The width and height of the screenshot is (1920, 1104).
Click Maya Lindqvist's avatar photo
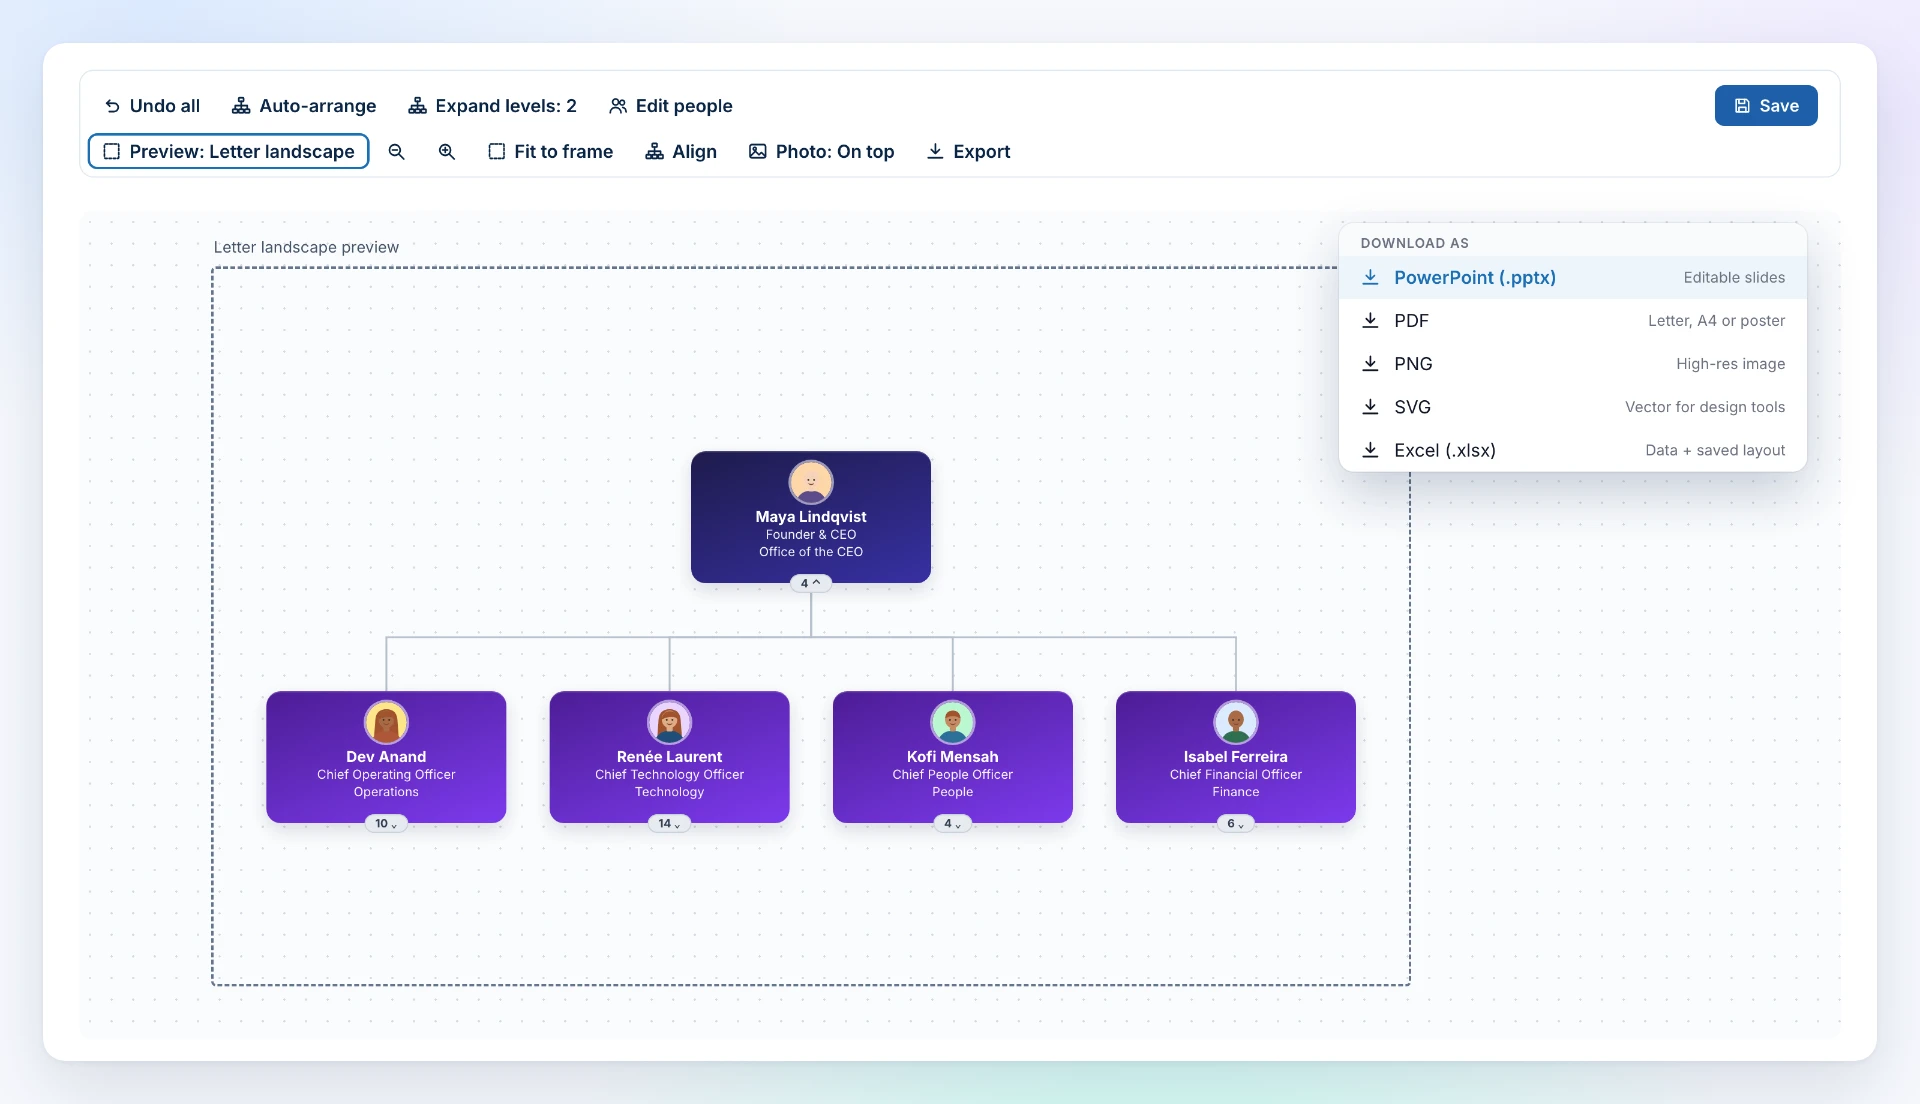(811, 482)
